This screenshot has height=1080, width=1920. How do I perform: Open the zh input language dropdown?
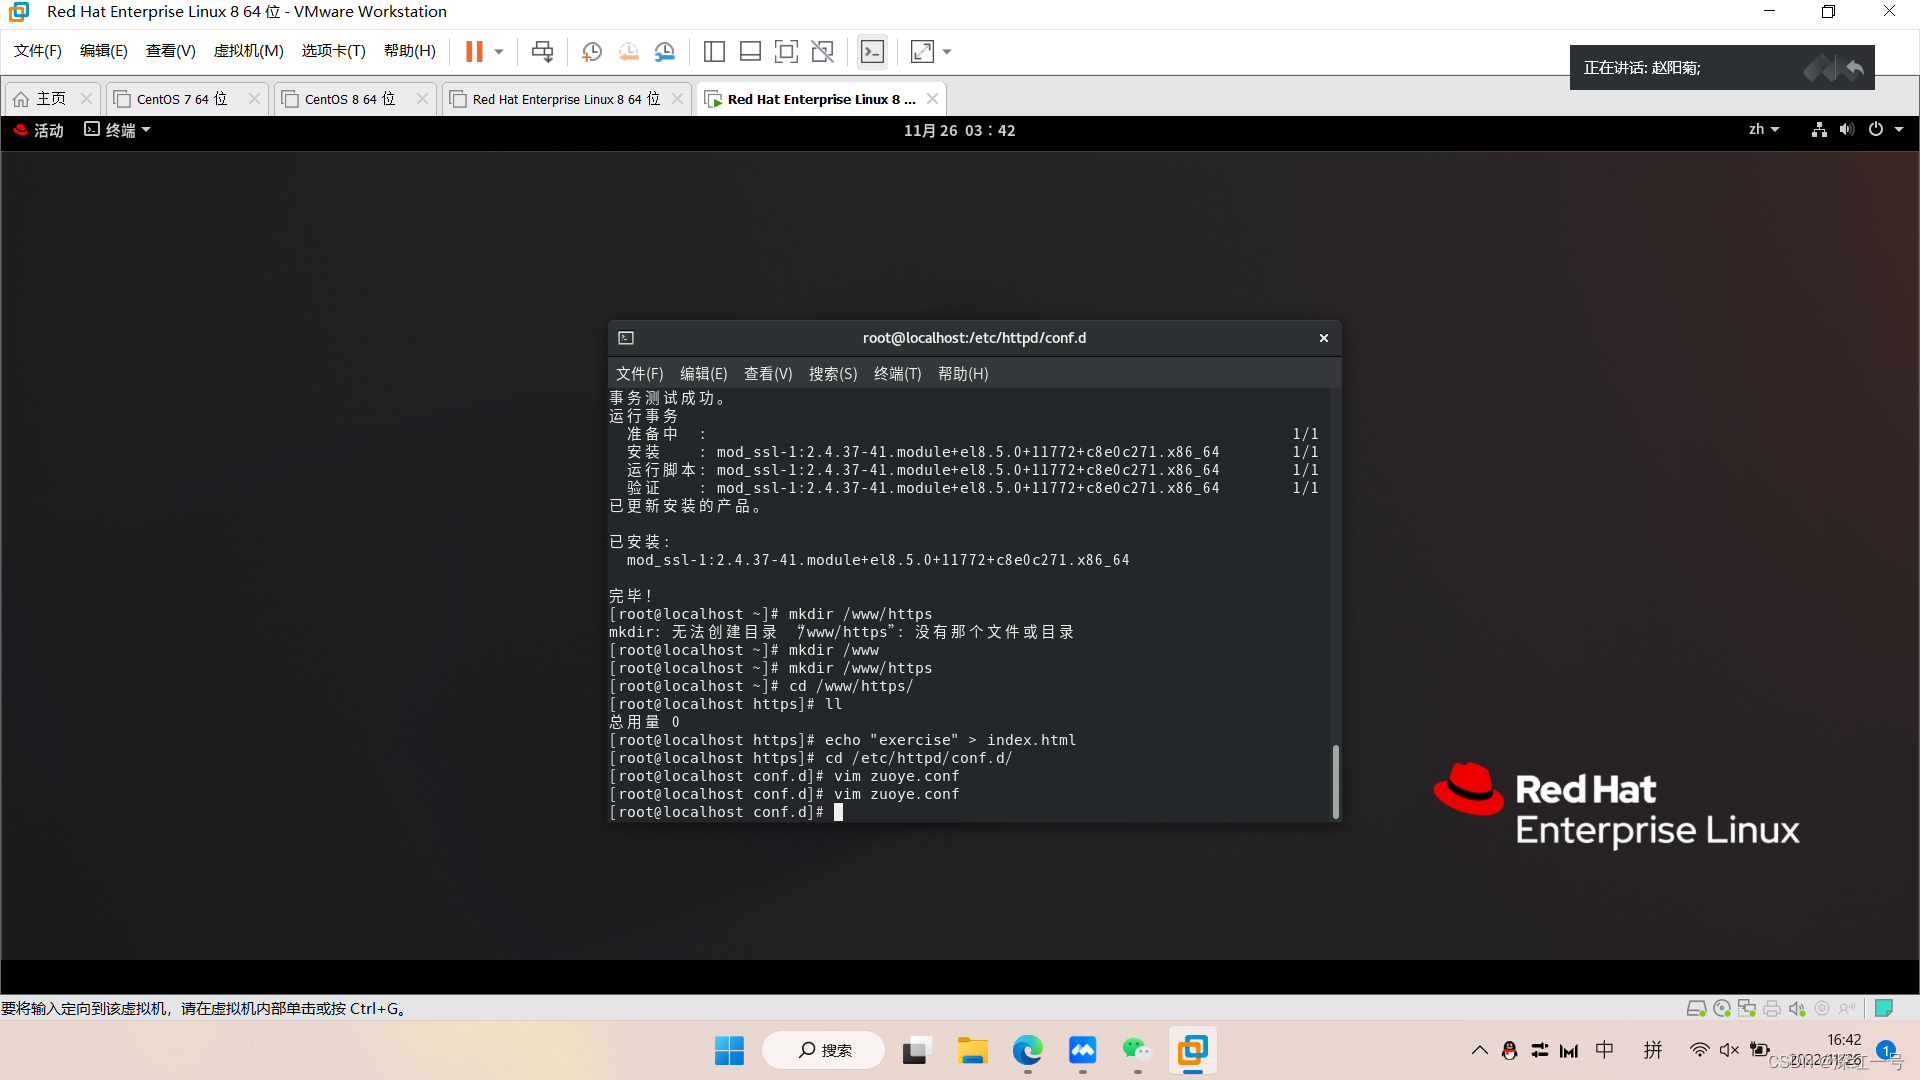1763,130
